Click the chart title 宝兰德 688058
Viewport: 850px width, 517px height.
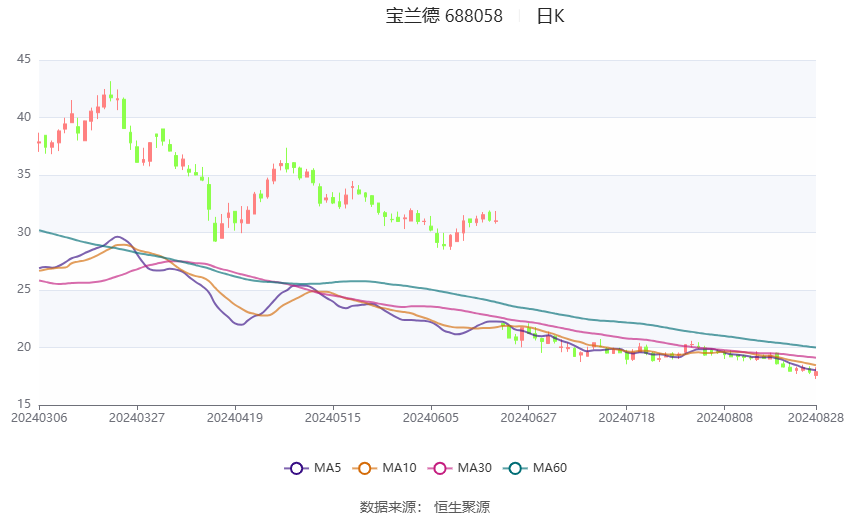(x=444, y=16)
